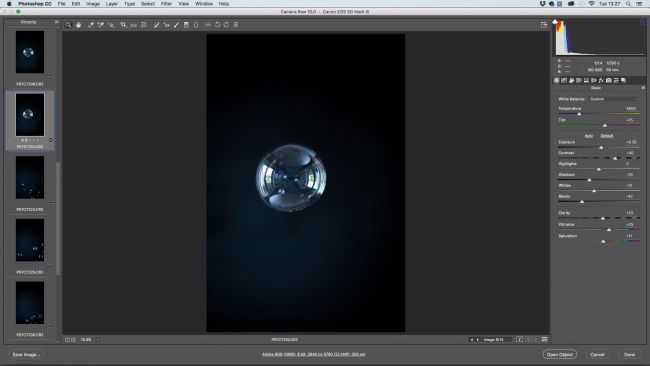Open the Tone Curve panel icon
This screenshot has height=366, width=650.
[x=564, y=80]
